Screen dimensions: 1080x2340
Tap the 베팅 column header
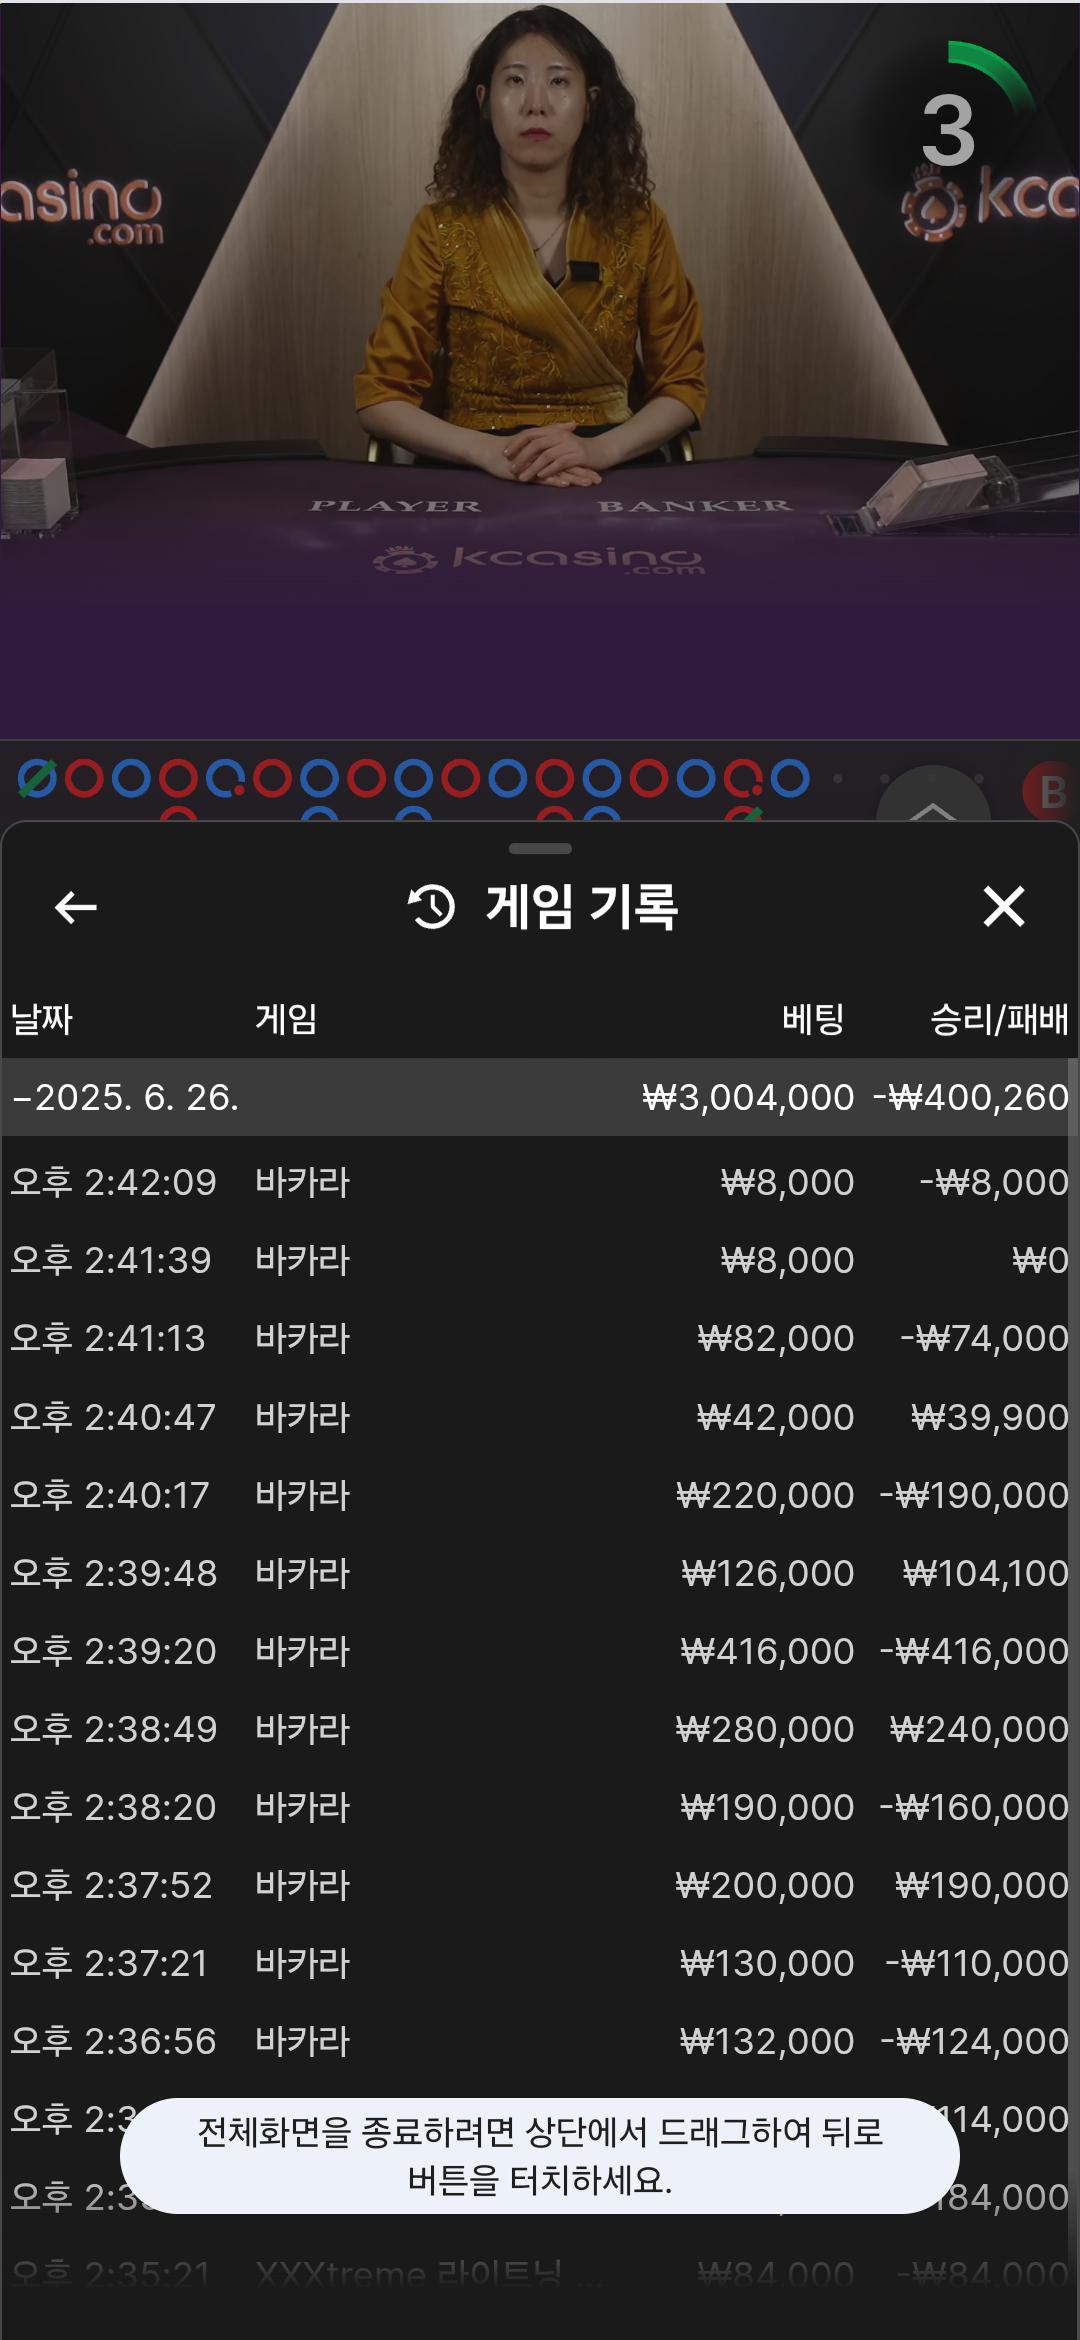click(x=812, y=1019)
